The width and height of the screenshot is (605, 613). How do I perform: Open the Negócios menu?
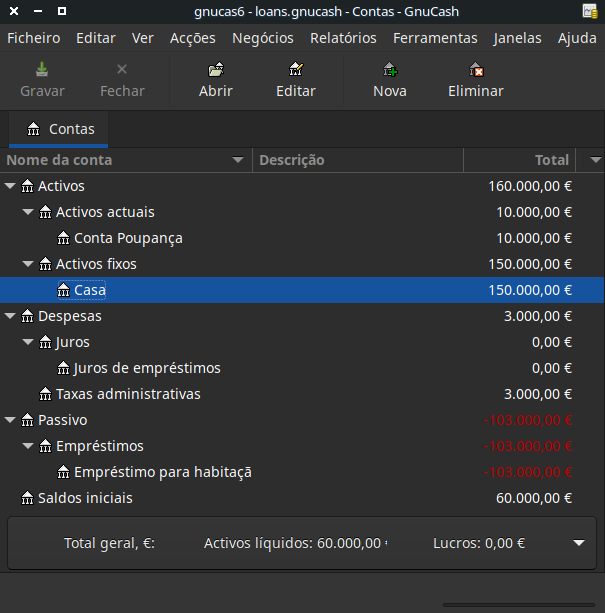pos(263,38)
